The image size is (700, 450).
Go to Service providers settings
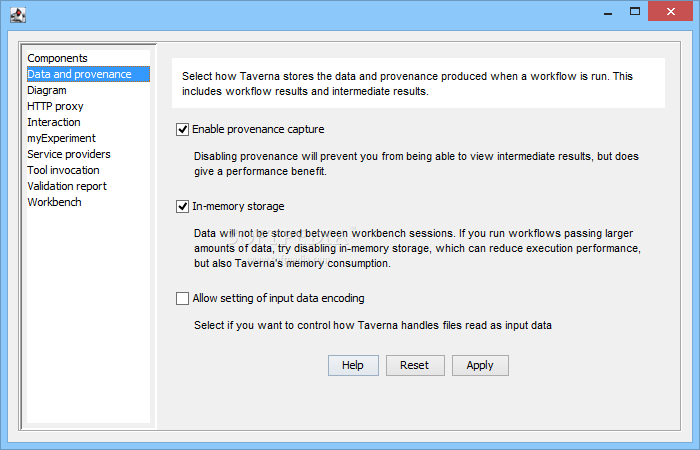88,154
